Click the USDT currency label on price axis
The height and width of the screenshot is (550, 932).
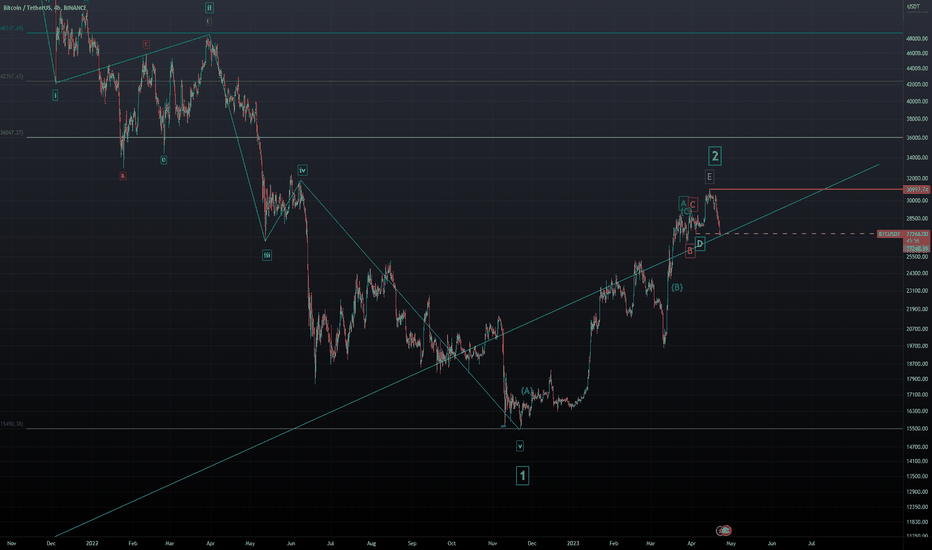(913, 7)
